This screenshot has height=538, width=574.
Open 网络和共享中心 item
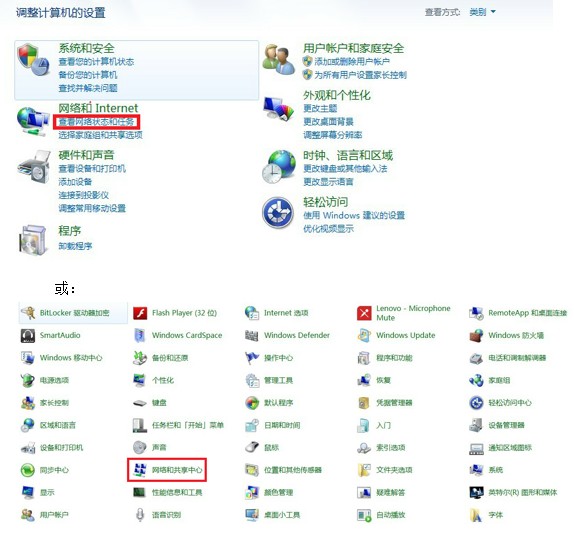point(167,470)
